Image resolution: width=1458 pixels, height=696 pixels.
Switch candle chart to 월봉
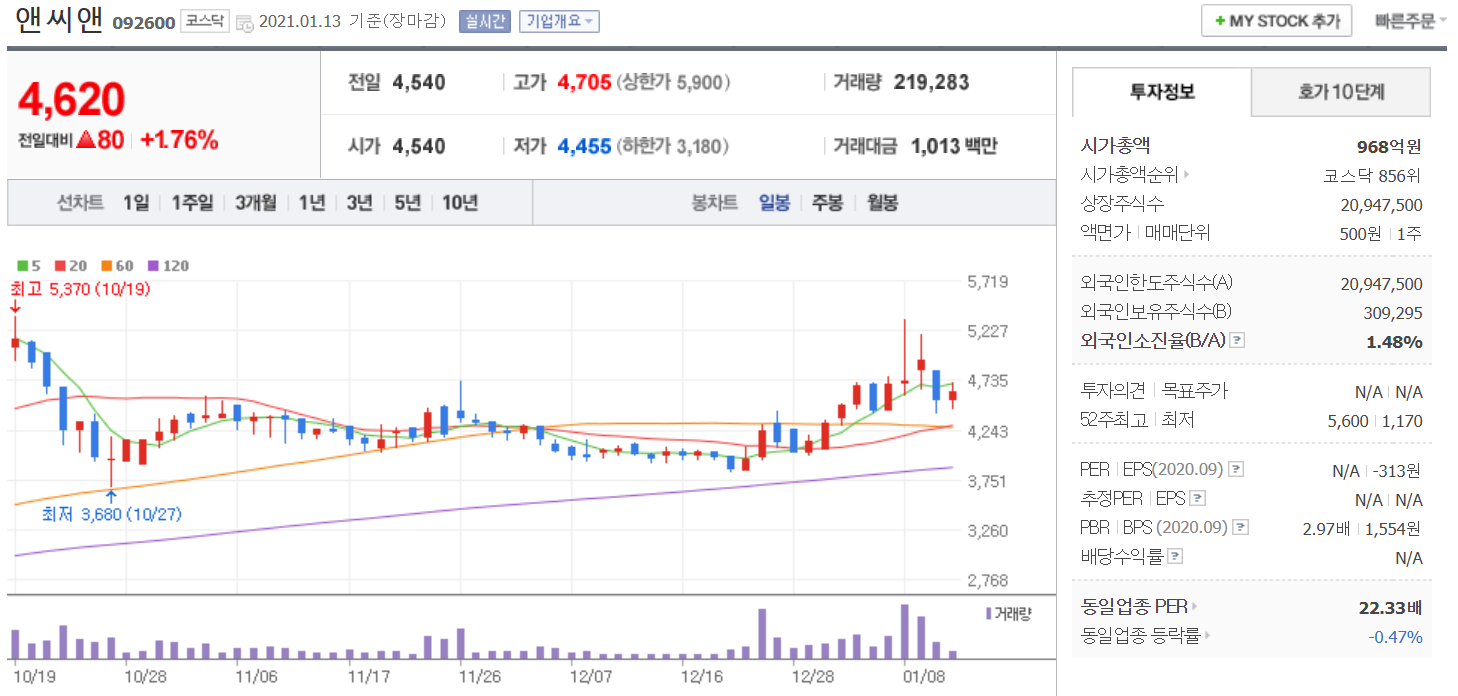tap(882, 203)
